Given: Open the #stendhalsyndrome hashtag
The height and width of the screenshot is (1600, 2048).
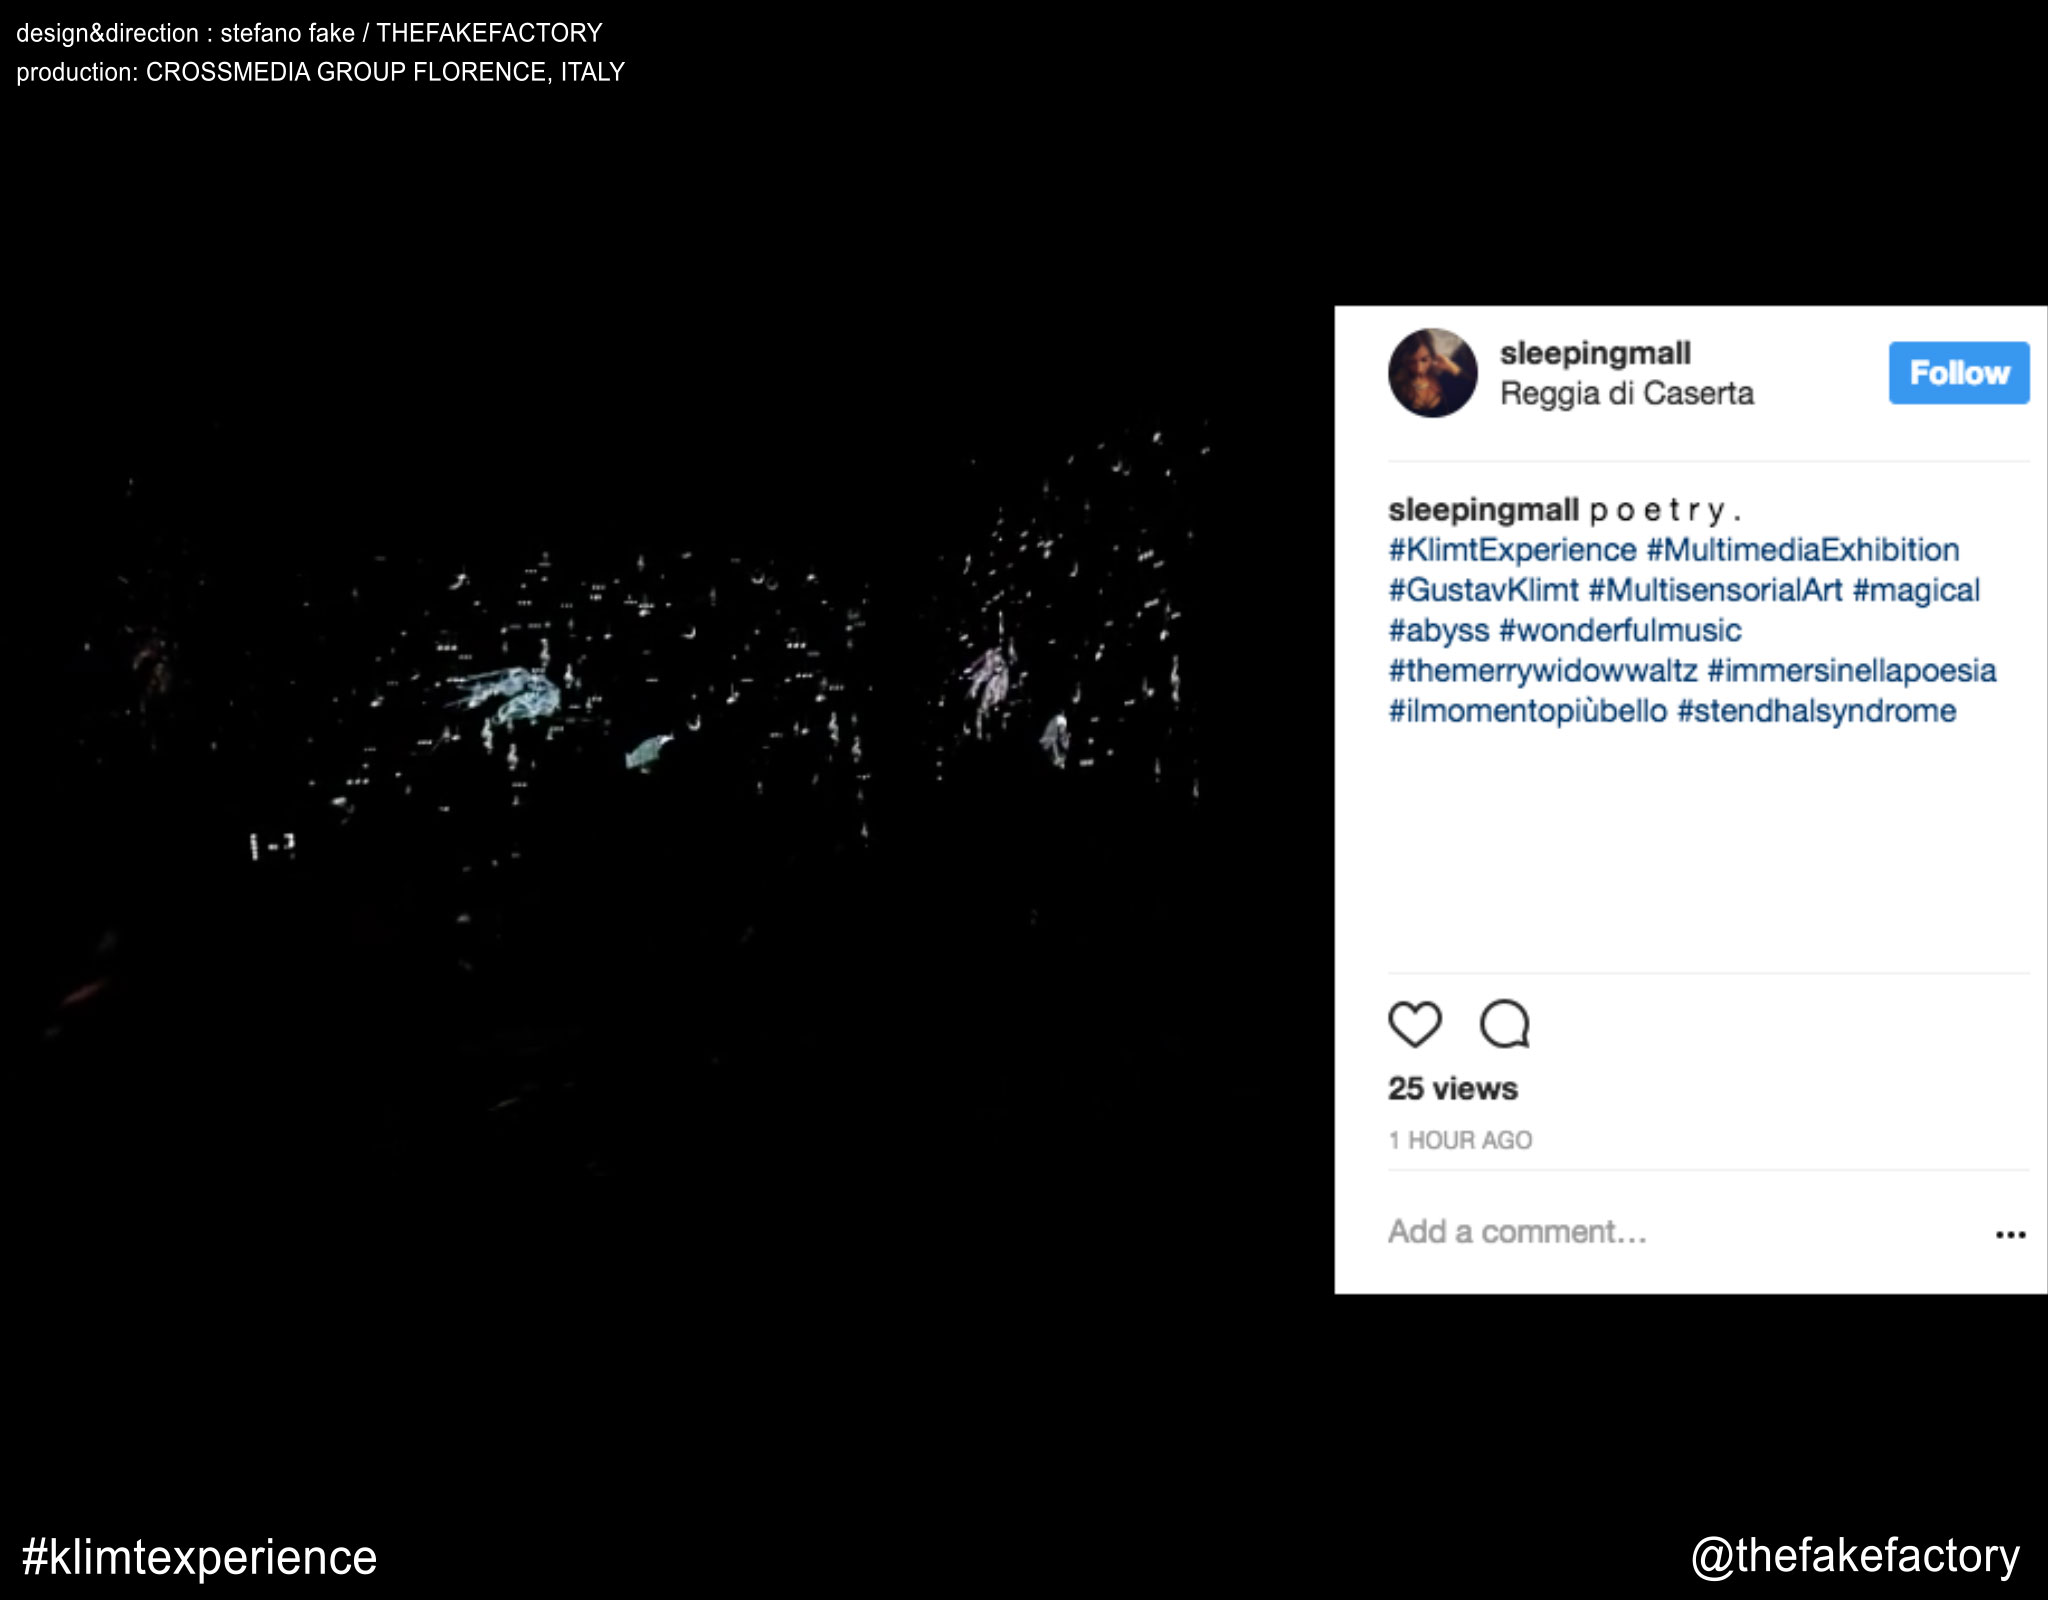Looking at the screenshot, I should click(x=1816, y=711).
